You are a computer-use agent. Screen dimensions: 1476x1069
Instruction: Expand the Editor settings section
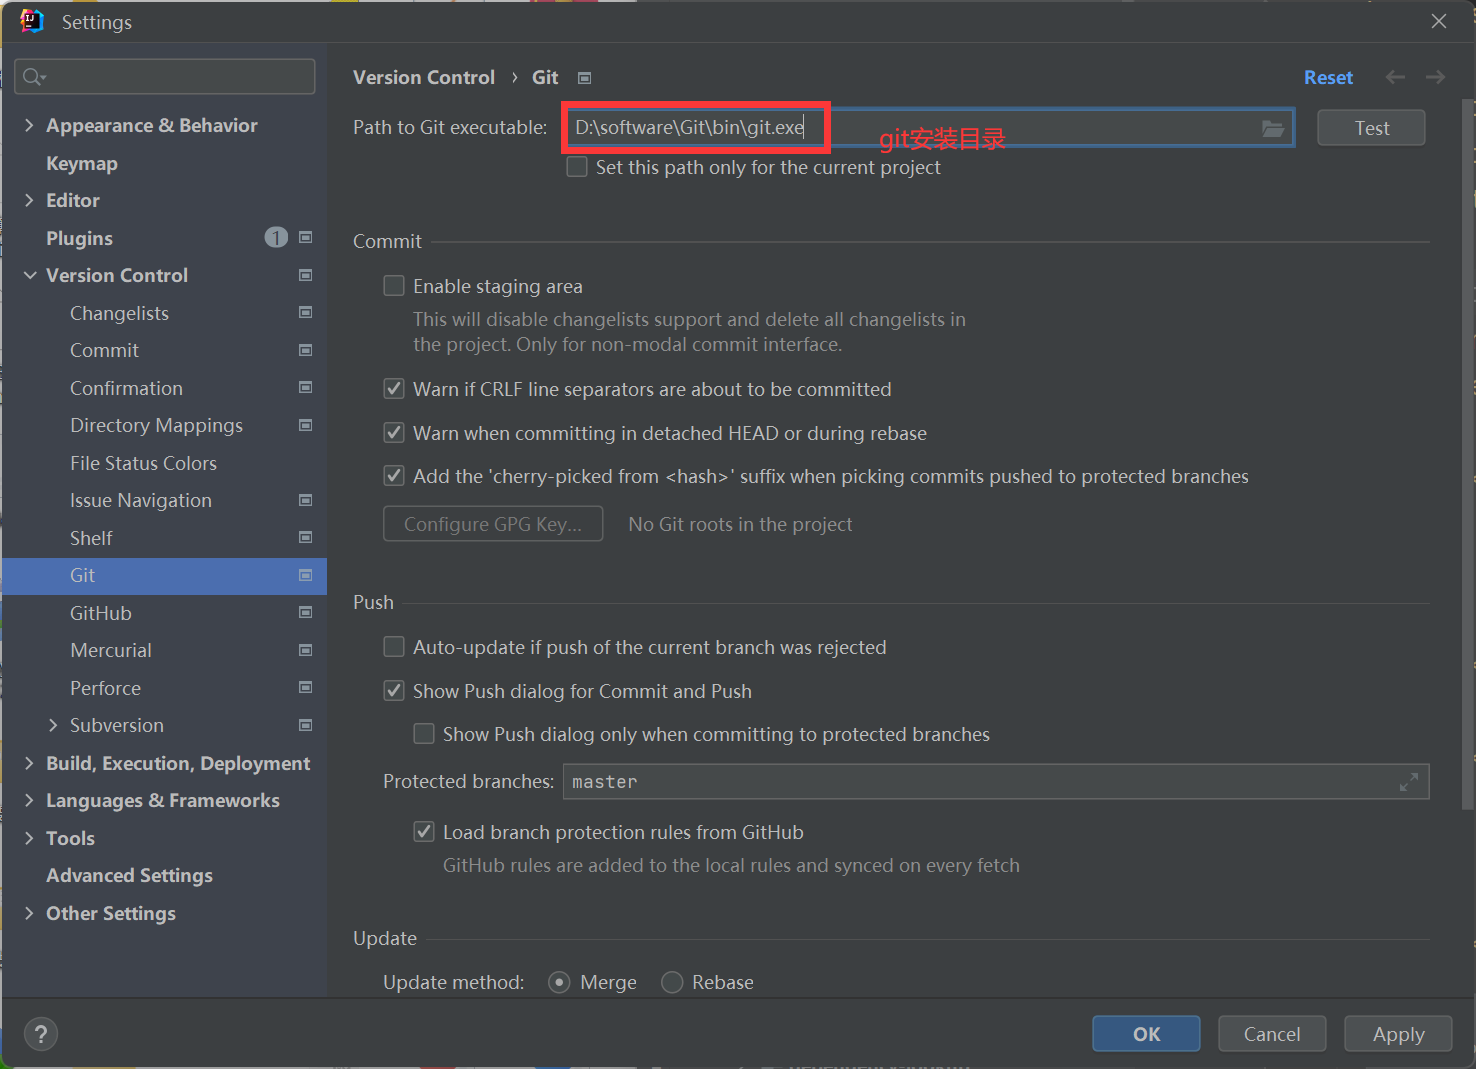(x=29, y=200)
